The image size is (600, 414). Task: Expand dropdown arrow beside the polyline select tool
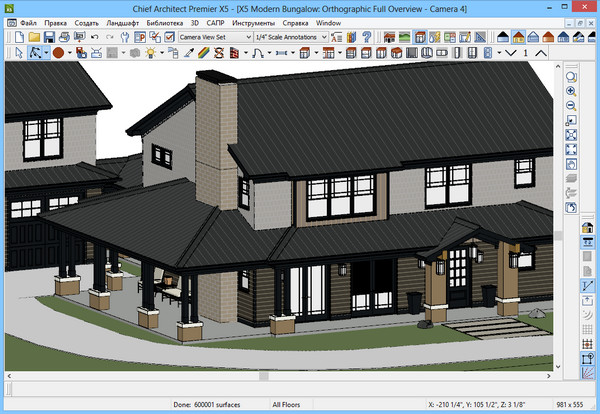(x=46, y=53)
